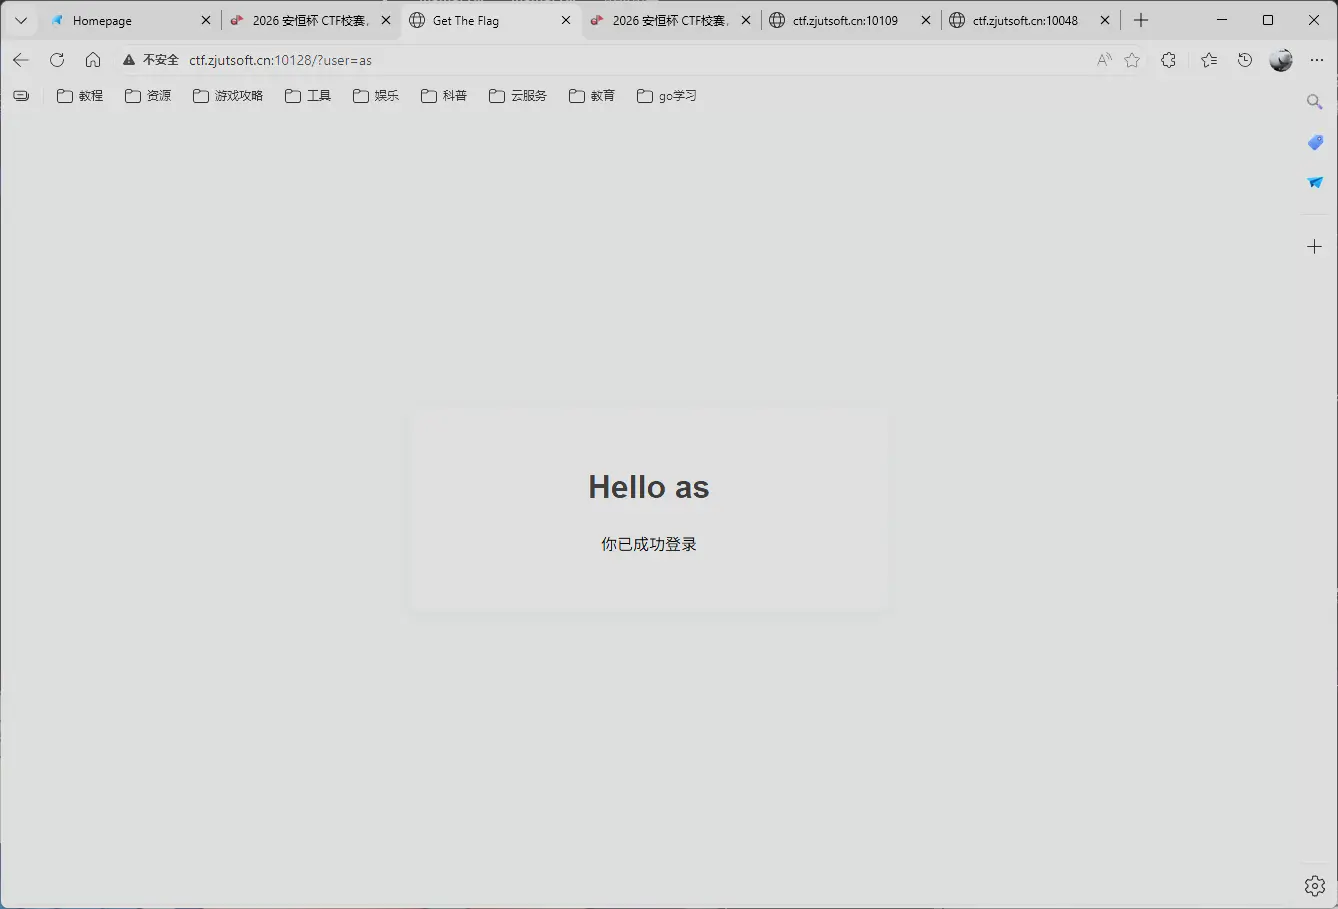
Task: Open the Extensions puzzle icon
Action: point(1168,60)
